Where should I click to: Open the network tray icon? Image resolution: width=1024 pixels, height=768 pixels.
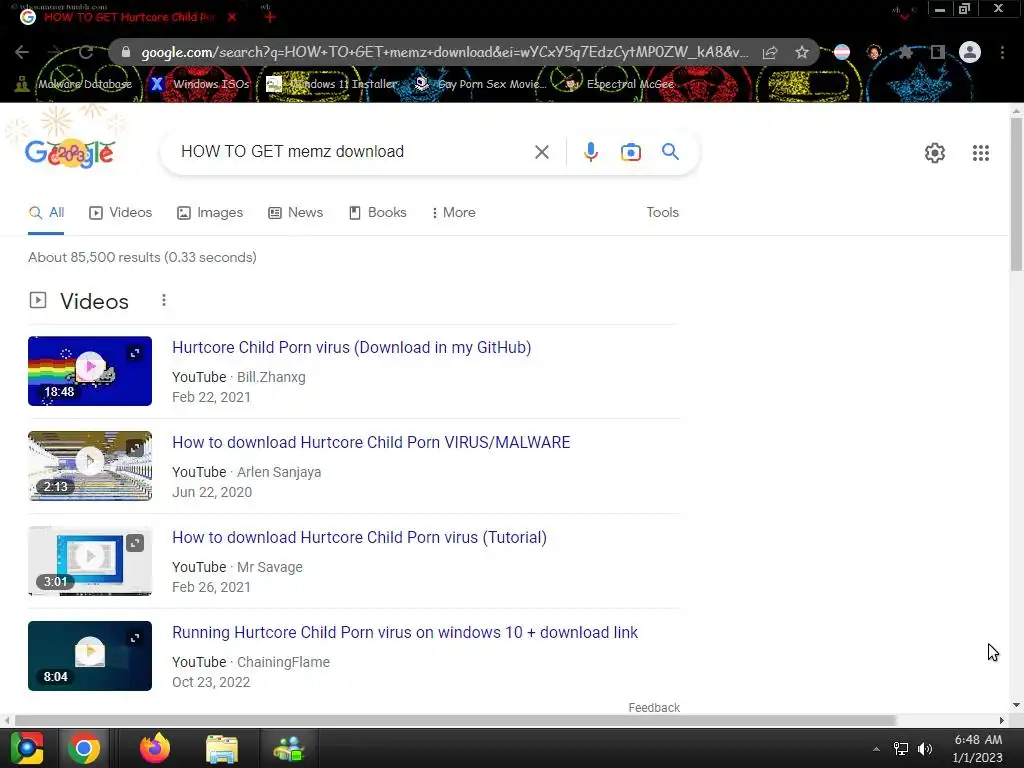click(901, 749)
